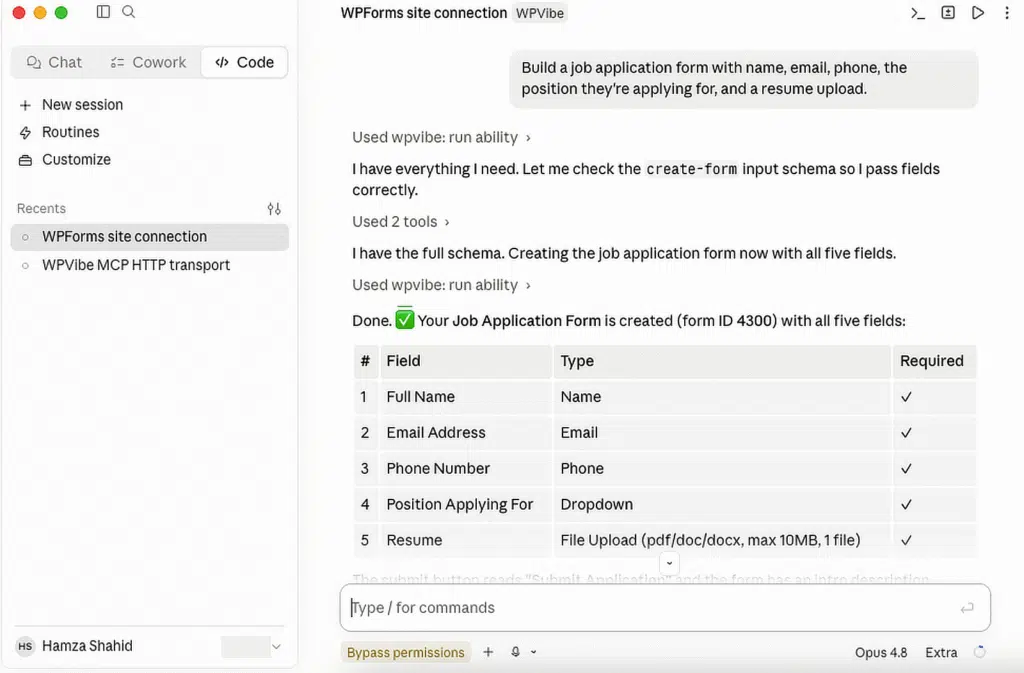Open the terminal icon in header
The width and height of the screenshot is (1024, 673).
[x=918, y=13]
